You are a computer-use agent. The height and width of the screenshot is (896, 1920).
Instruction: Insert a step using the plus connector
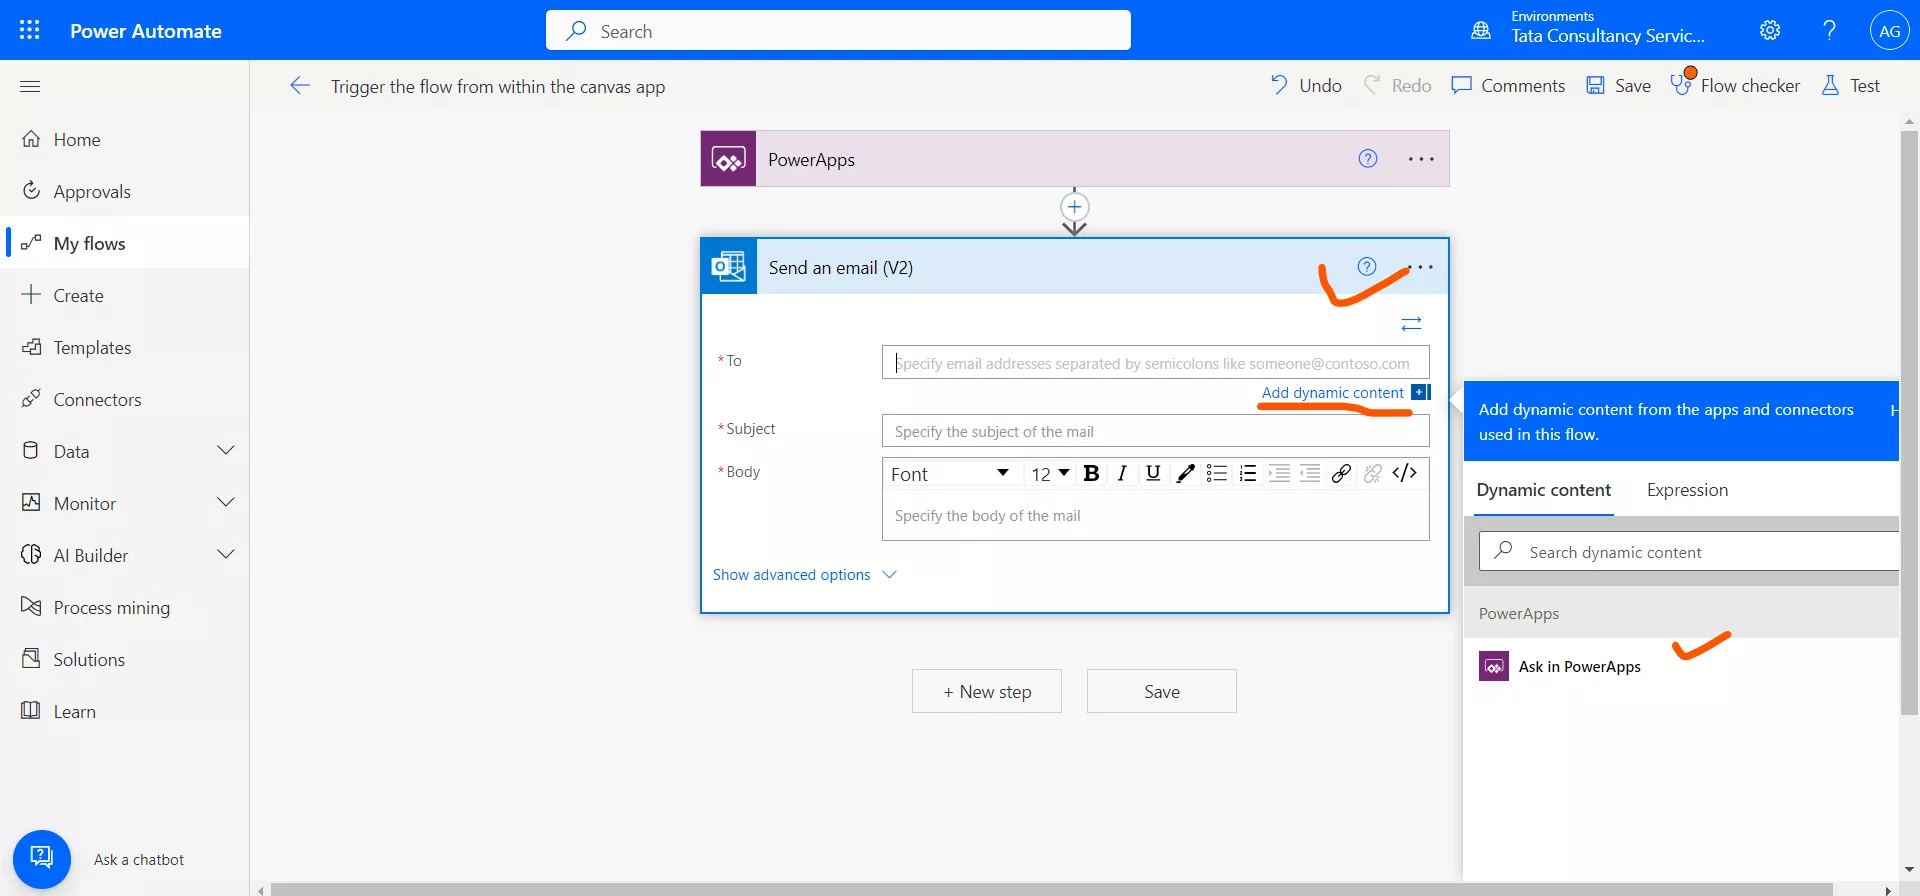[1074, 207]
